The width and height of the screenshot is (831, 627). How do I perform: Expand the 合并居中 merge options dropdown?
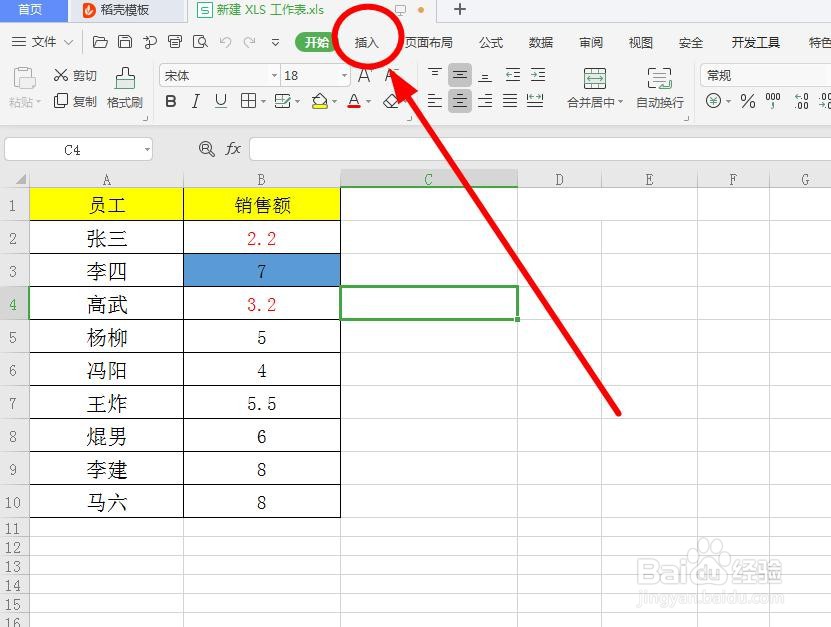click(621, 103)
